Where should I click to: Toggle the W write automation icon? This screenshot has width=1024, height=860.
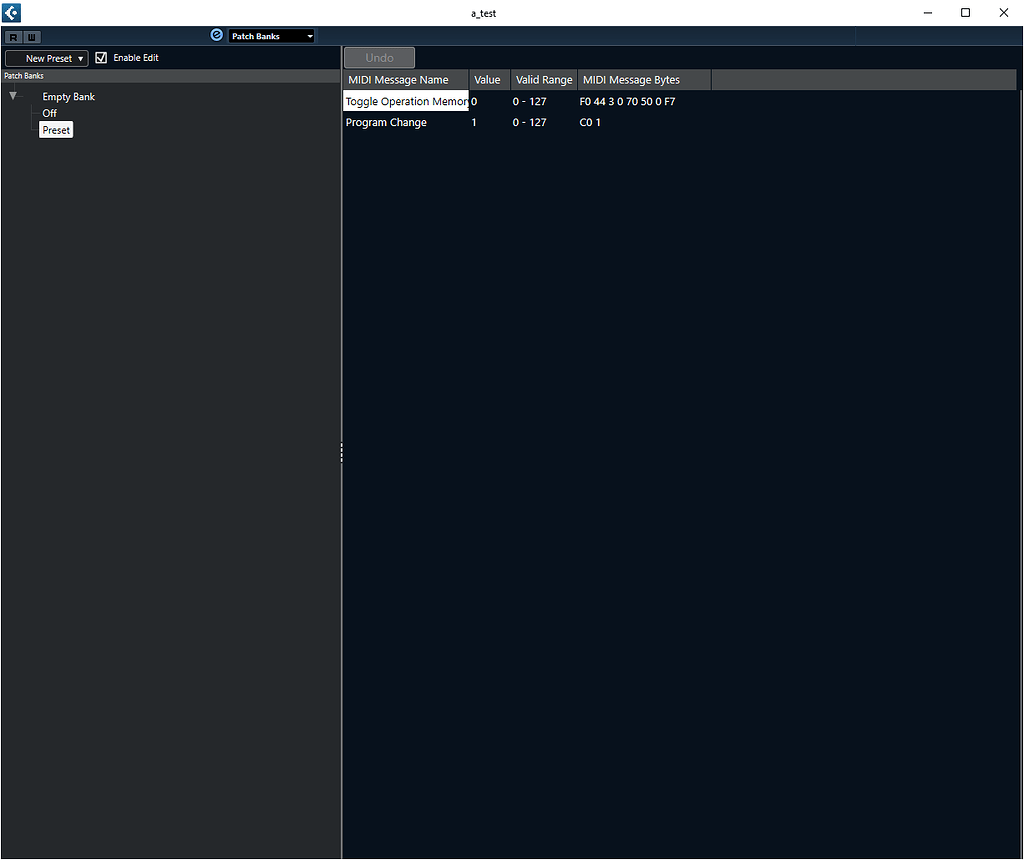click(31, 37)
